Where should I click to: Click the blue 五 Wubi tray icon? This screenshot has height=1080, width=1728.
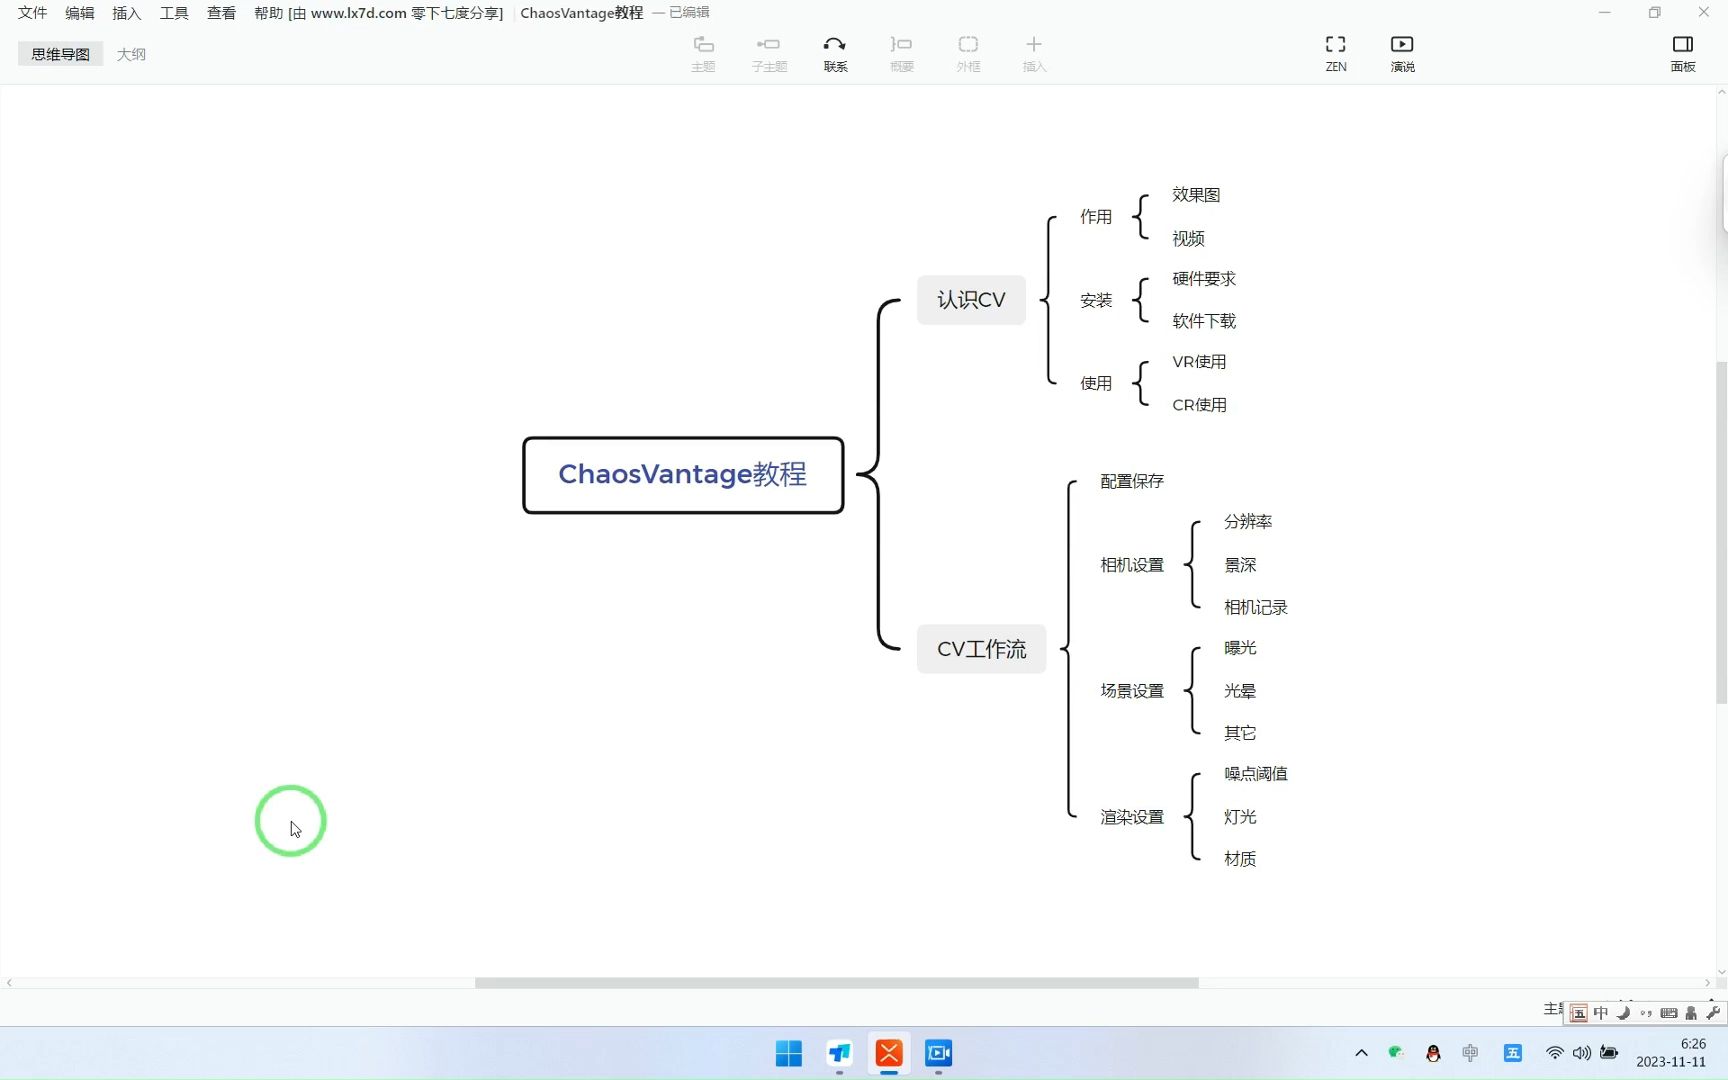[1513, 1052]
